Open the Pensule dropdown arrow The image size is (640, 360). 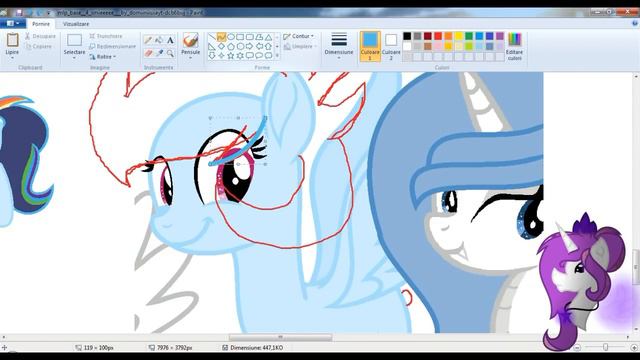coord(190,58)
